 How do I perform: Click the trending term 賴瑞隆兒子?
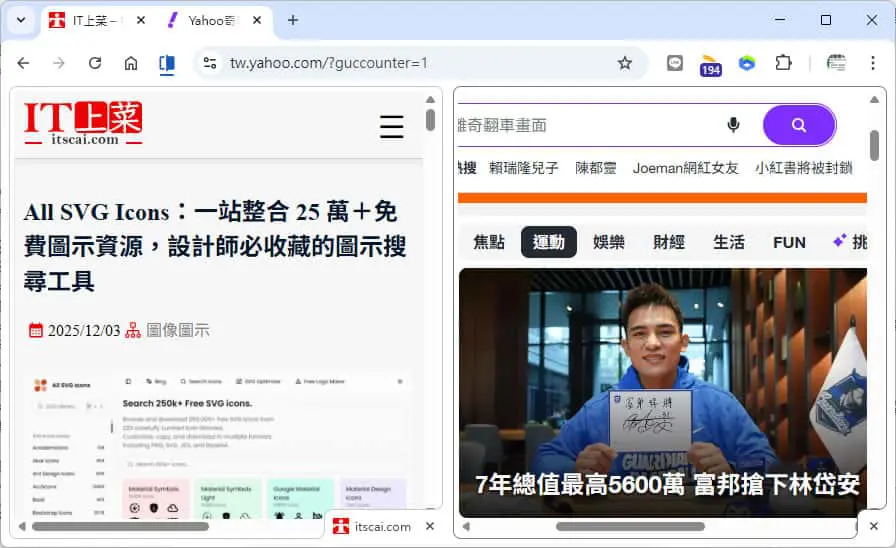pos(523,168)
